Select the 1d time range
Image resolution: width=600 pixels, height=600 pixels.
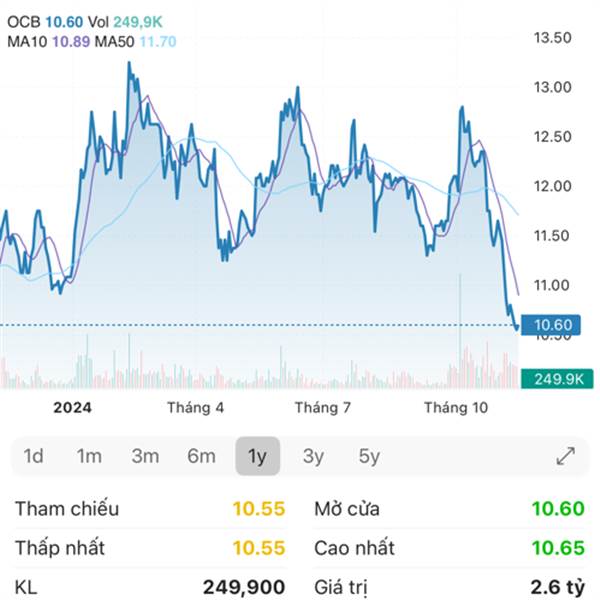pos(33,456)
